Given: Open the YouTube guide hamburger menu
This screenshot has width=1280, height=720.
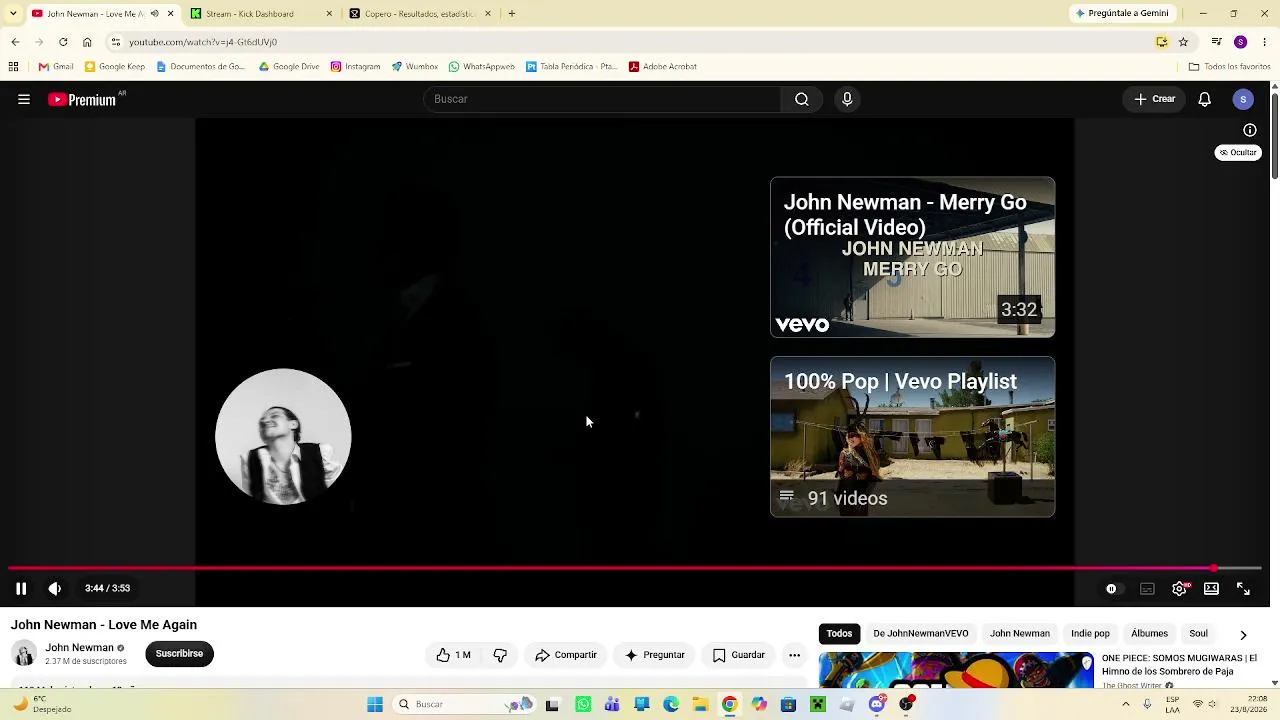Looking at the screenshot, I should tap(24, 99).
